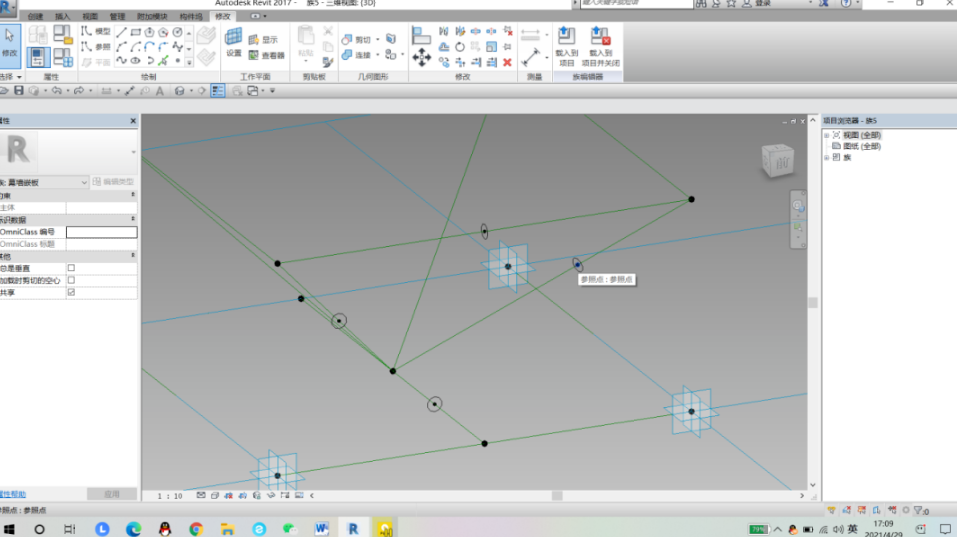957x537 pixels.
Task: Click the red Delete X icon
Action: click(x=507, y=62)
